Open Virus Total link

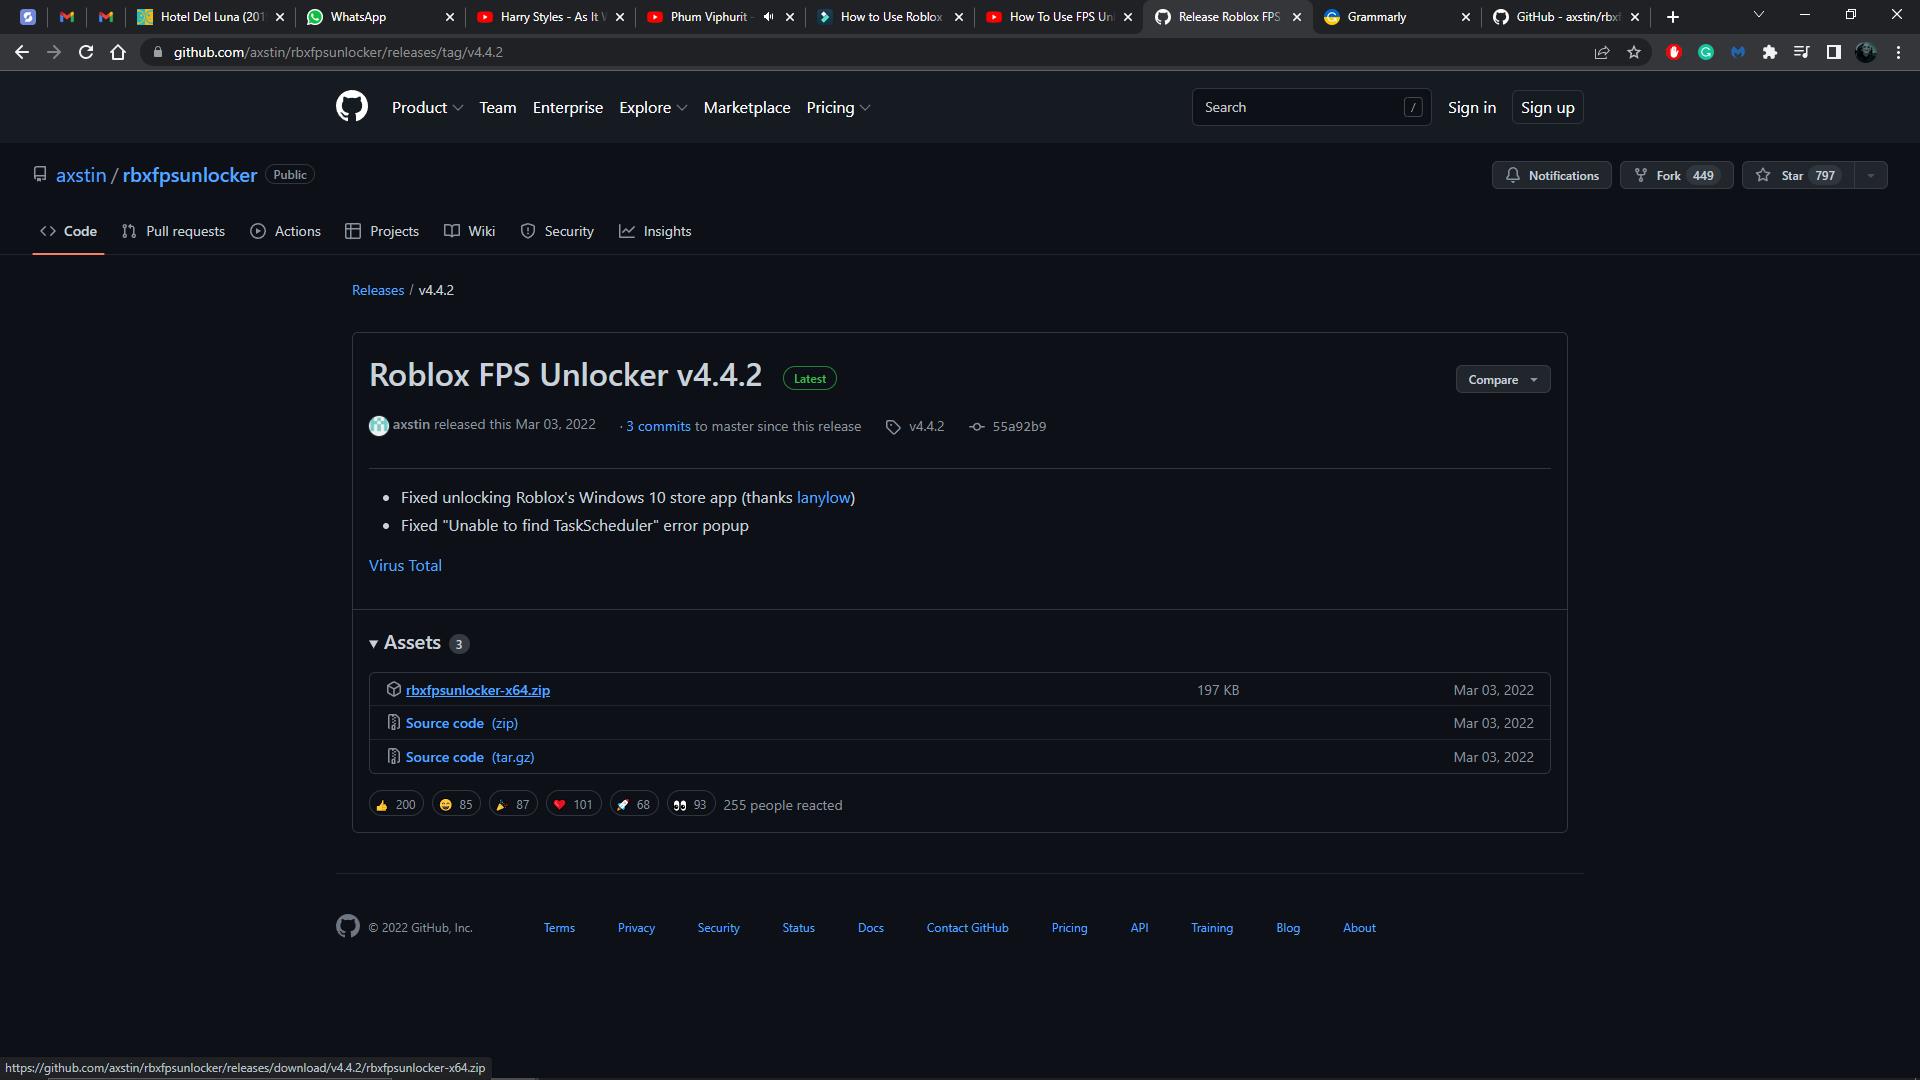click(405, 565)
